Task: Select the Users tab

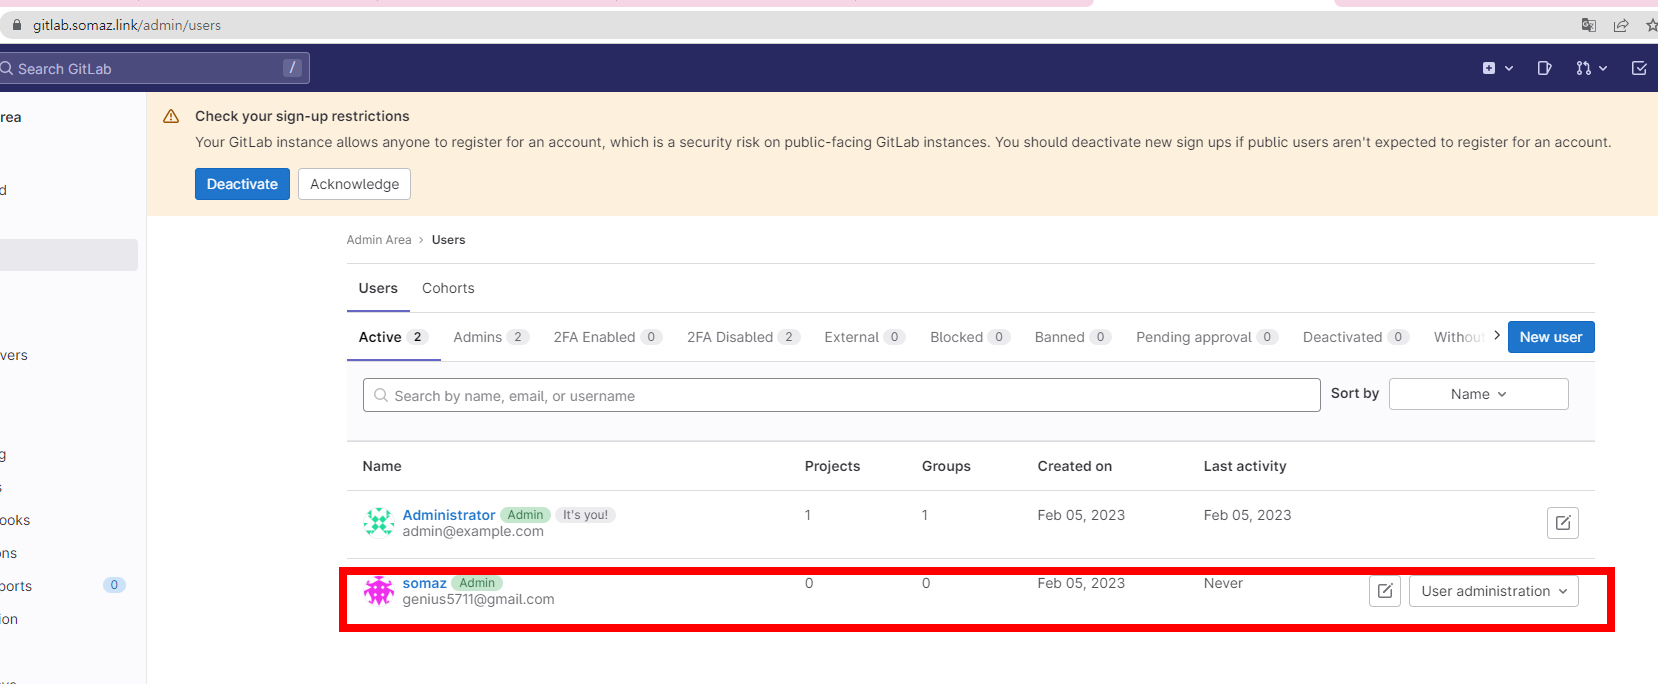Action: click(x=378, y=288)
